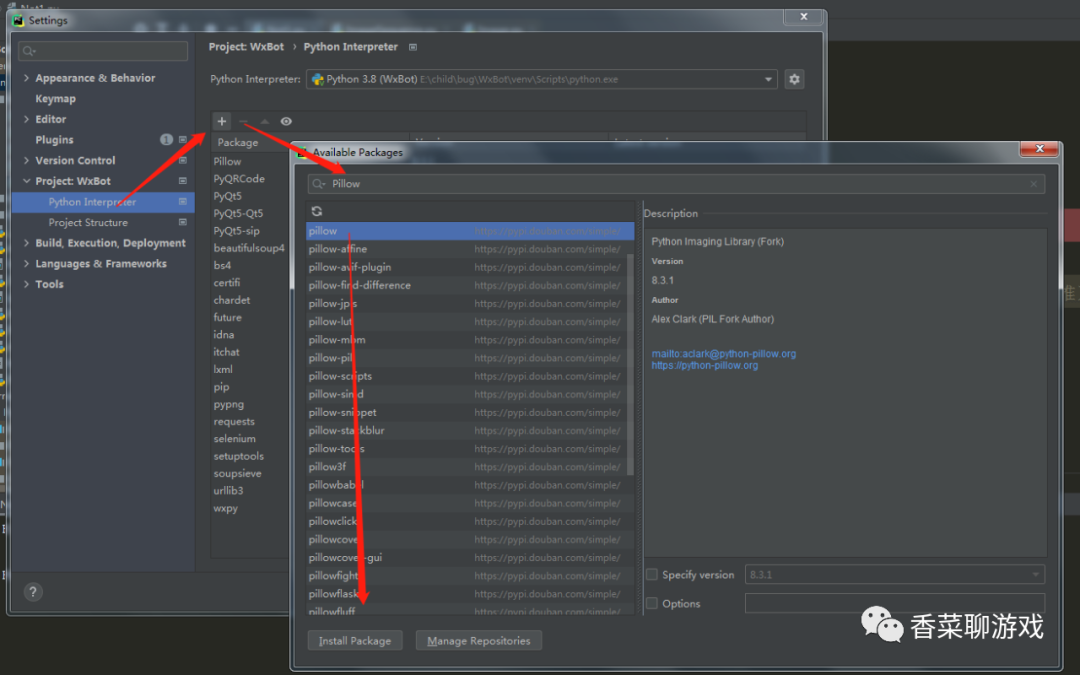Reload the available packages list

[x=317, y=211]
